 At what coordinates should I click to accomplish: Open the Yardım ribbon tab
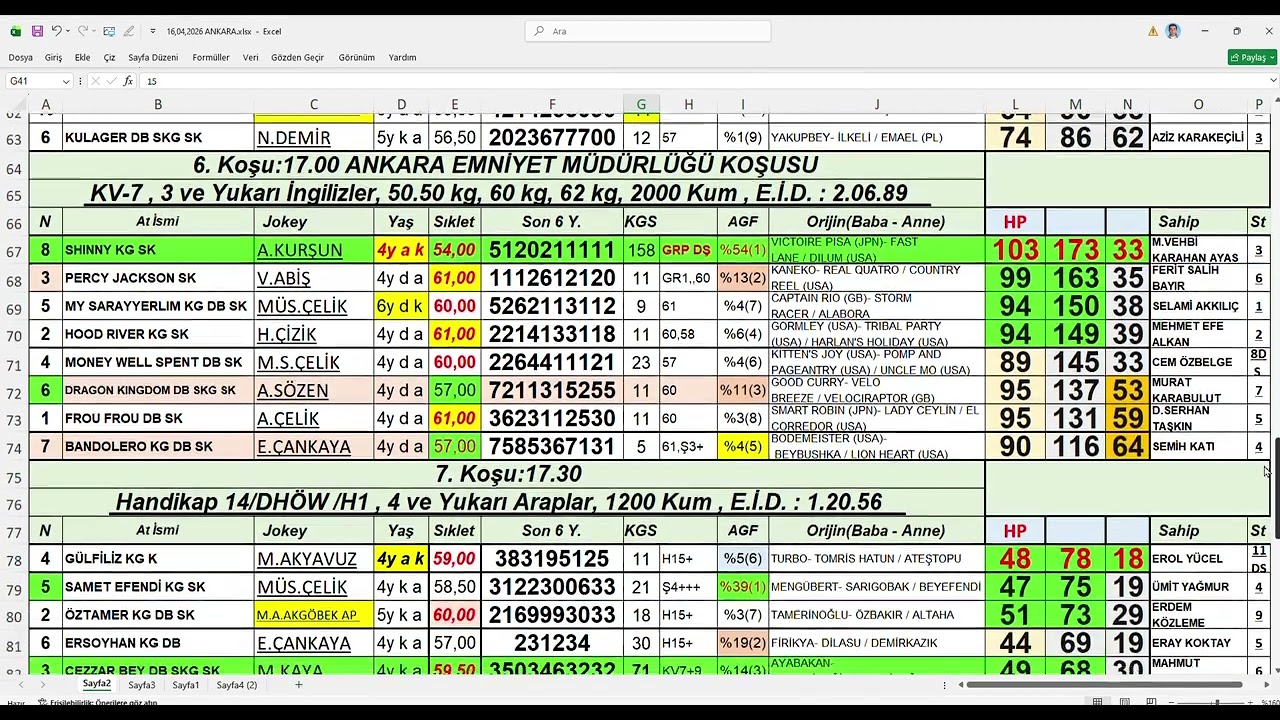pyautogui.click(x=402, y=57)
